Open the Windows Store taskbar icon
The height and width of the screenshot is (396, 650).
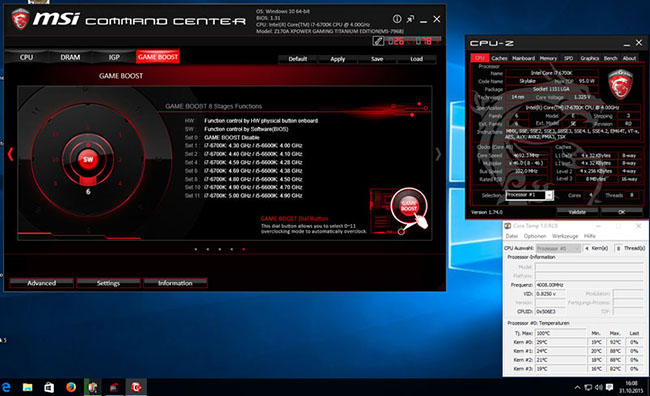pos(49,387)
